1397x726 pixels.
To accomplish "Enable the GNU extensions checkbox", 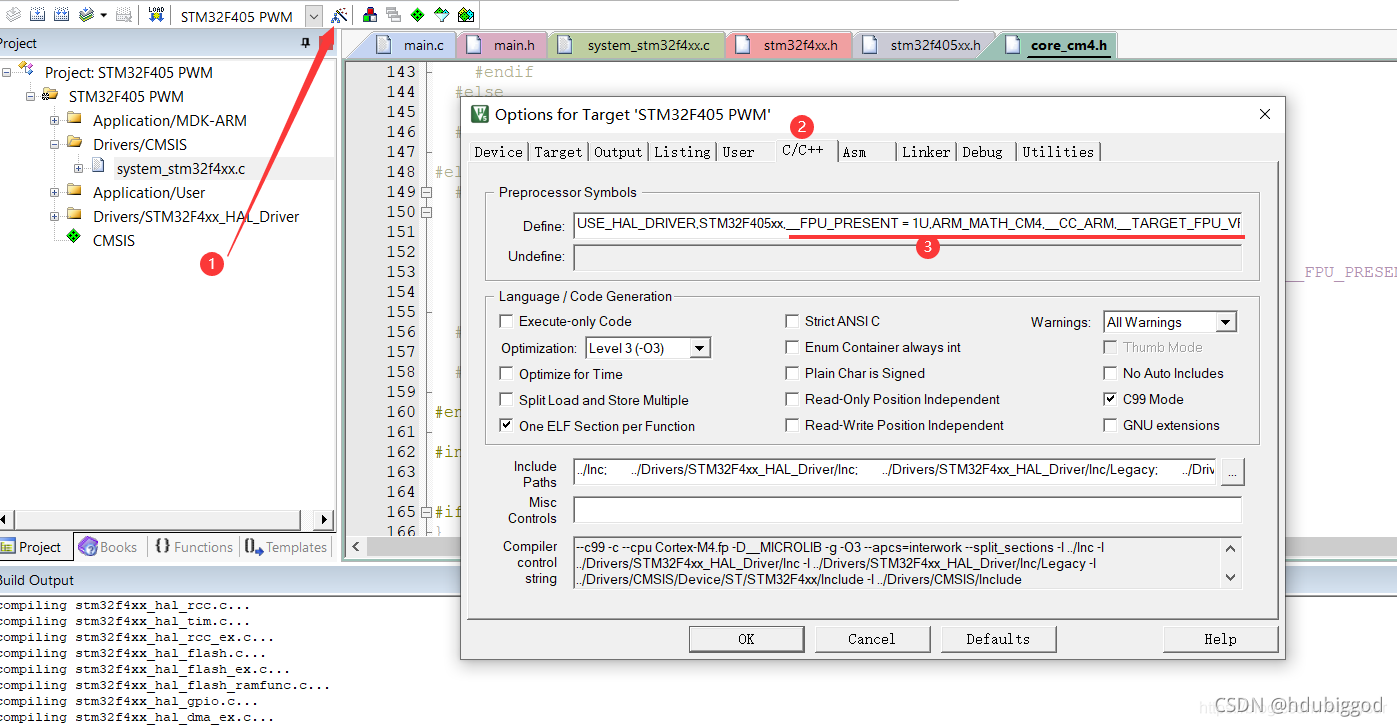I will point(1110,425).
